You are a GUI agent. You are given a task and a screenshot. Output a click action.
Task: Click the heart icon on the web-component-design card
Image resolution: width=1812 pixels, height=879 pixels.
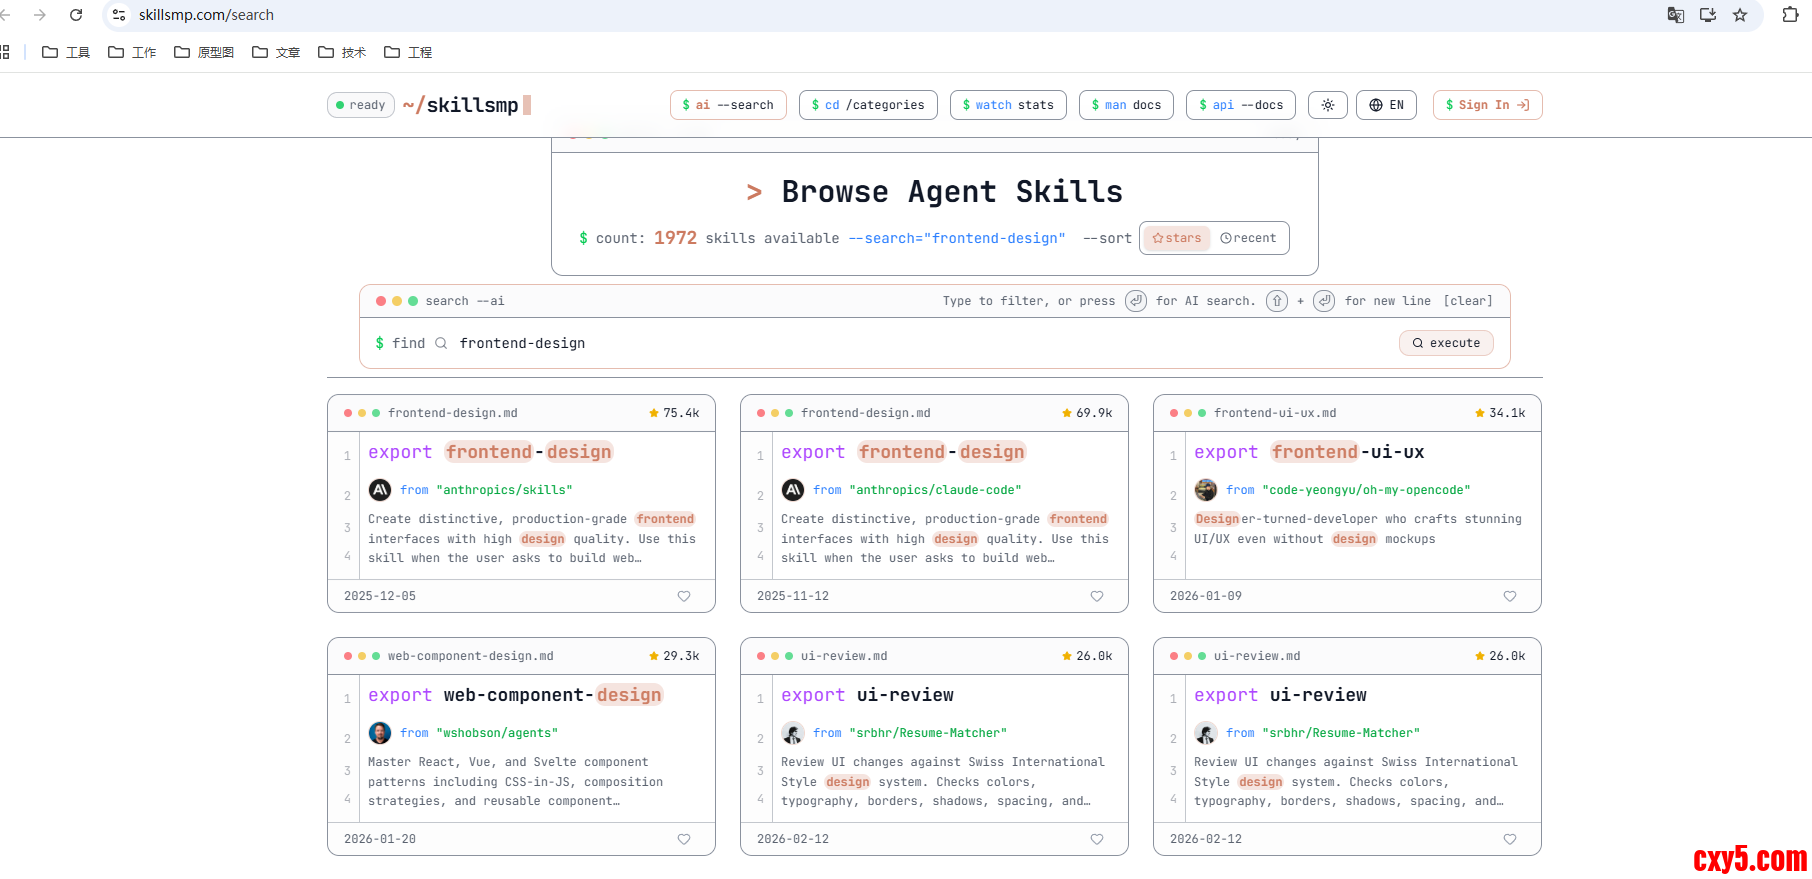coord(684,839)
